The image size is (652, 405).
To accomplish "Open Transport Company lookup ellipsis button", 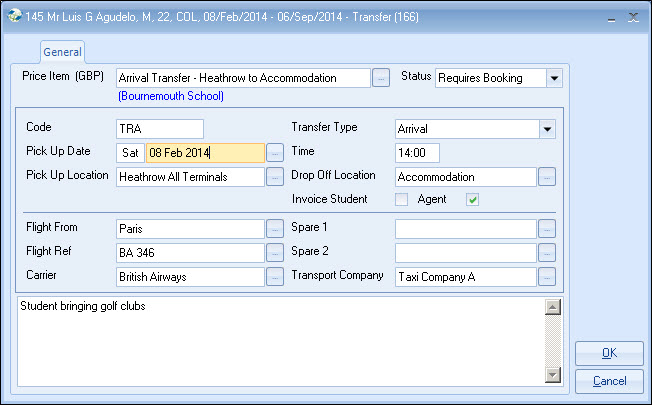I will (x=546, y=277).
